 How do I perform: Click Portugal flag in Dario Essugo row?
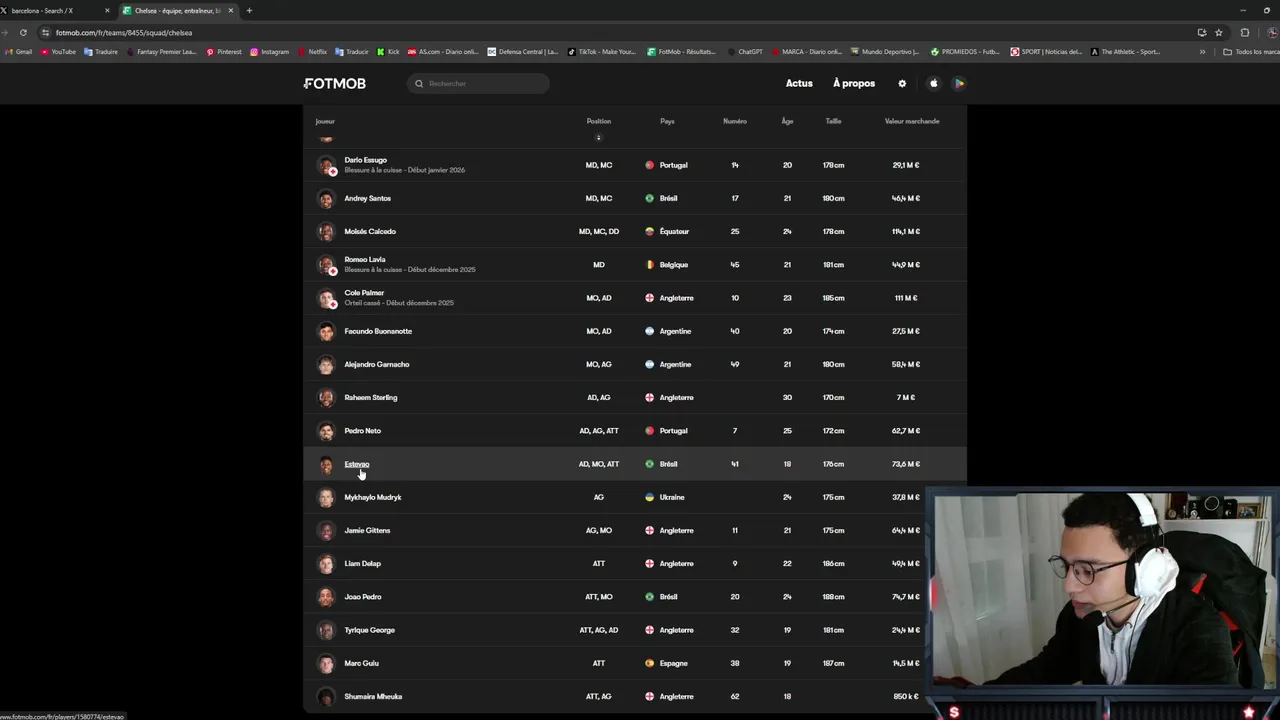(x=650, y=165)
